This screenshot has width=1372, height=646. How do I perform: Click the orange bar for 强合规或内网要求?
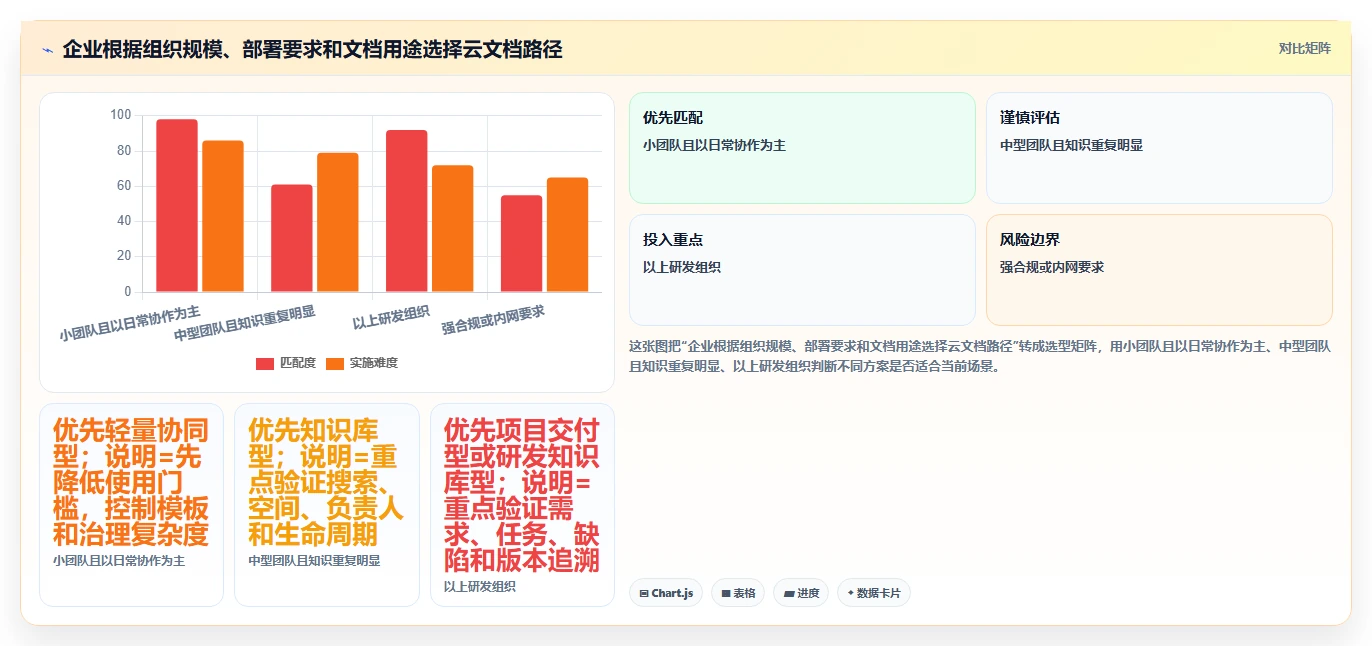(568, 235)
